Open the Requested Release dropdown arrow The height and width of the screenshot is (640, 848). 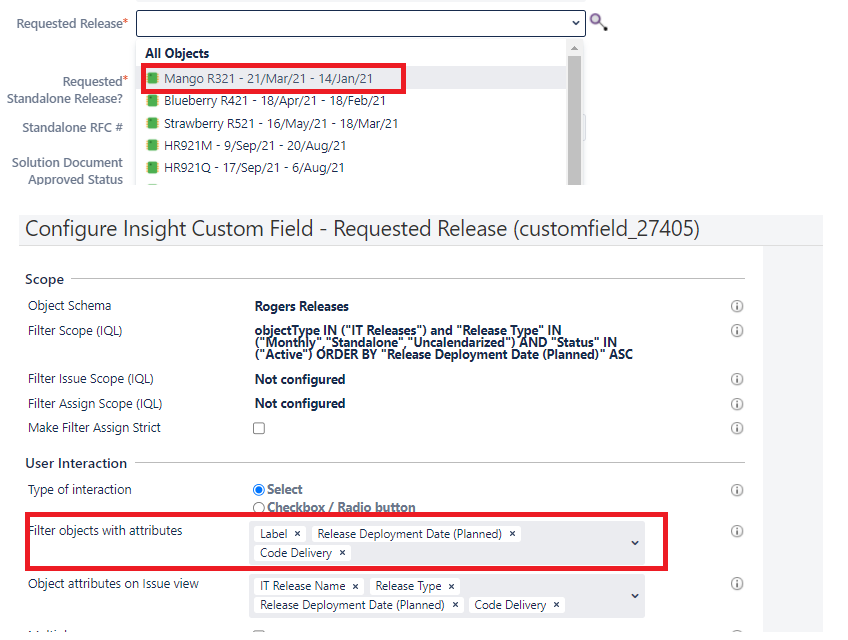click(575, 21)
